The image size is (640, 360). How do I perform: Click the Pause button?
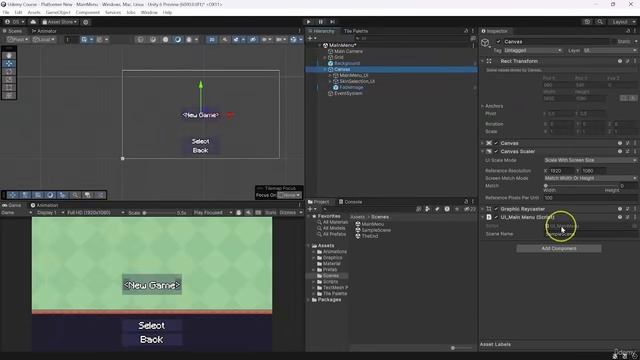[321, 22]
